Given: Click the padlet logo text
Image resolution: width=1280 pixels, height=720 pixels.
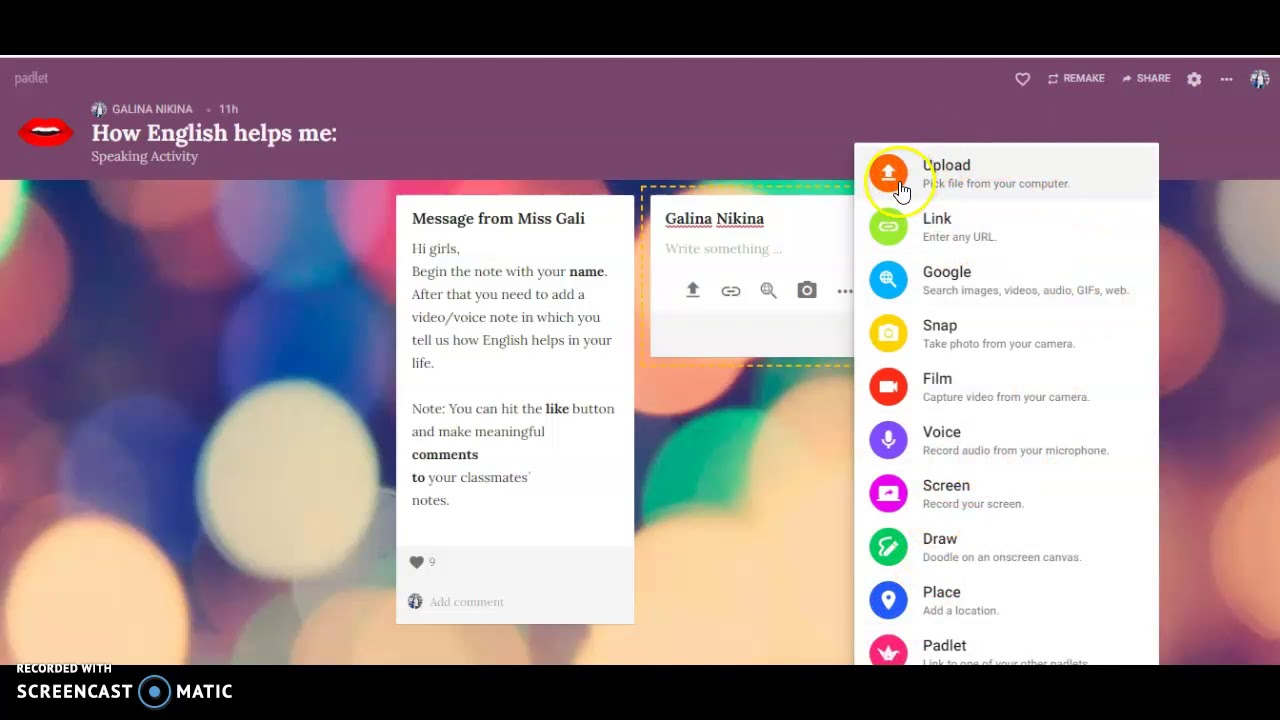Looking at the screenshot, I should tap(31, 78).
